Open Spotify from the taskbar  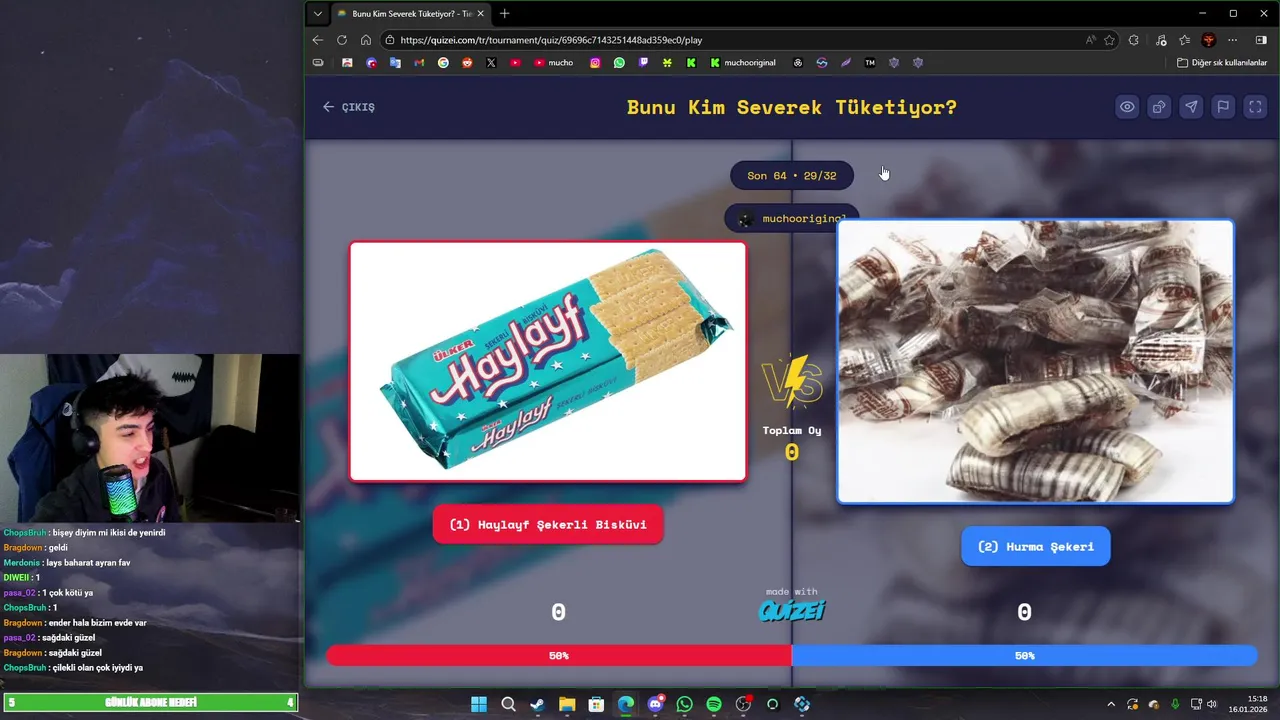point(714,704)
